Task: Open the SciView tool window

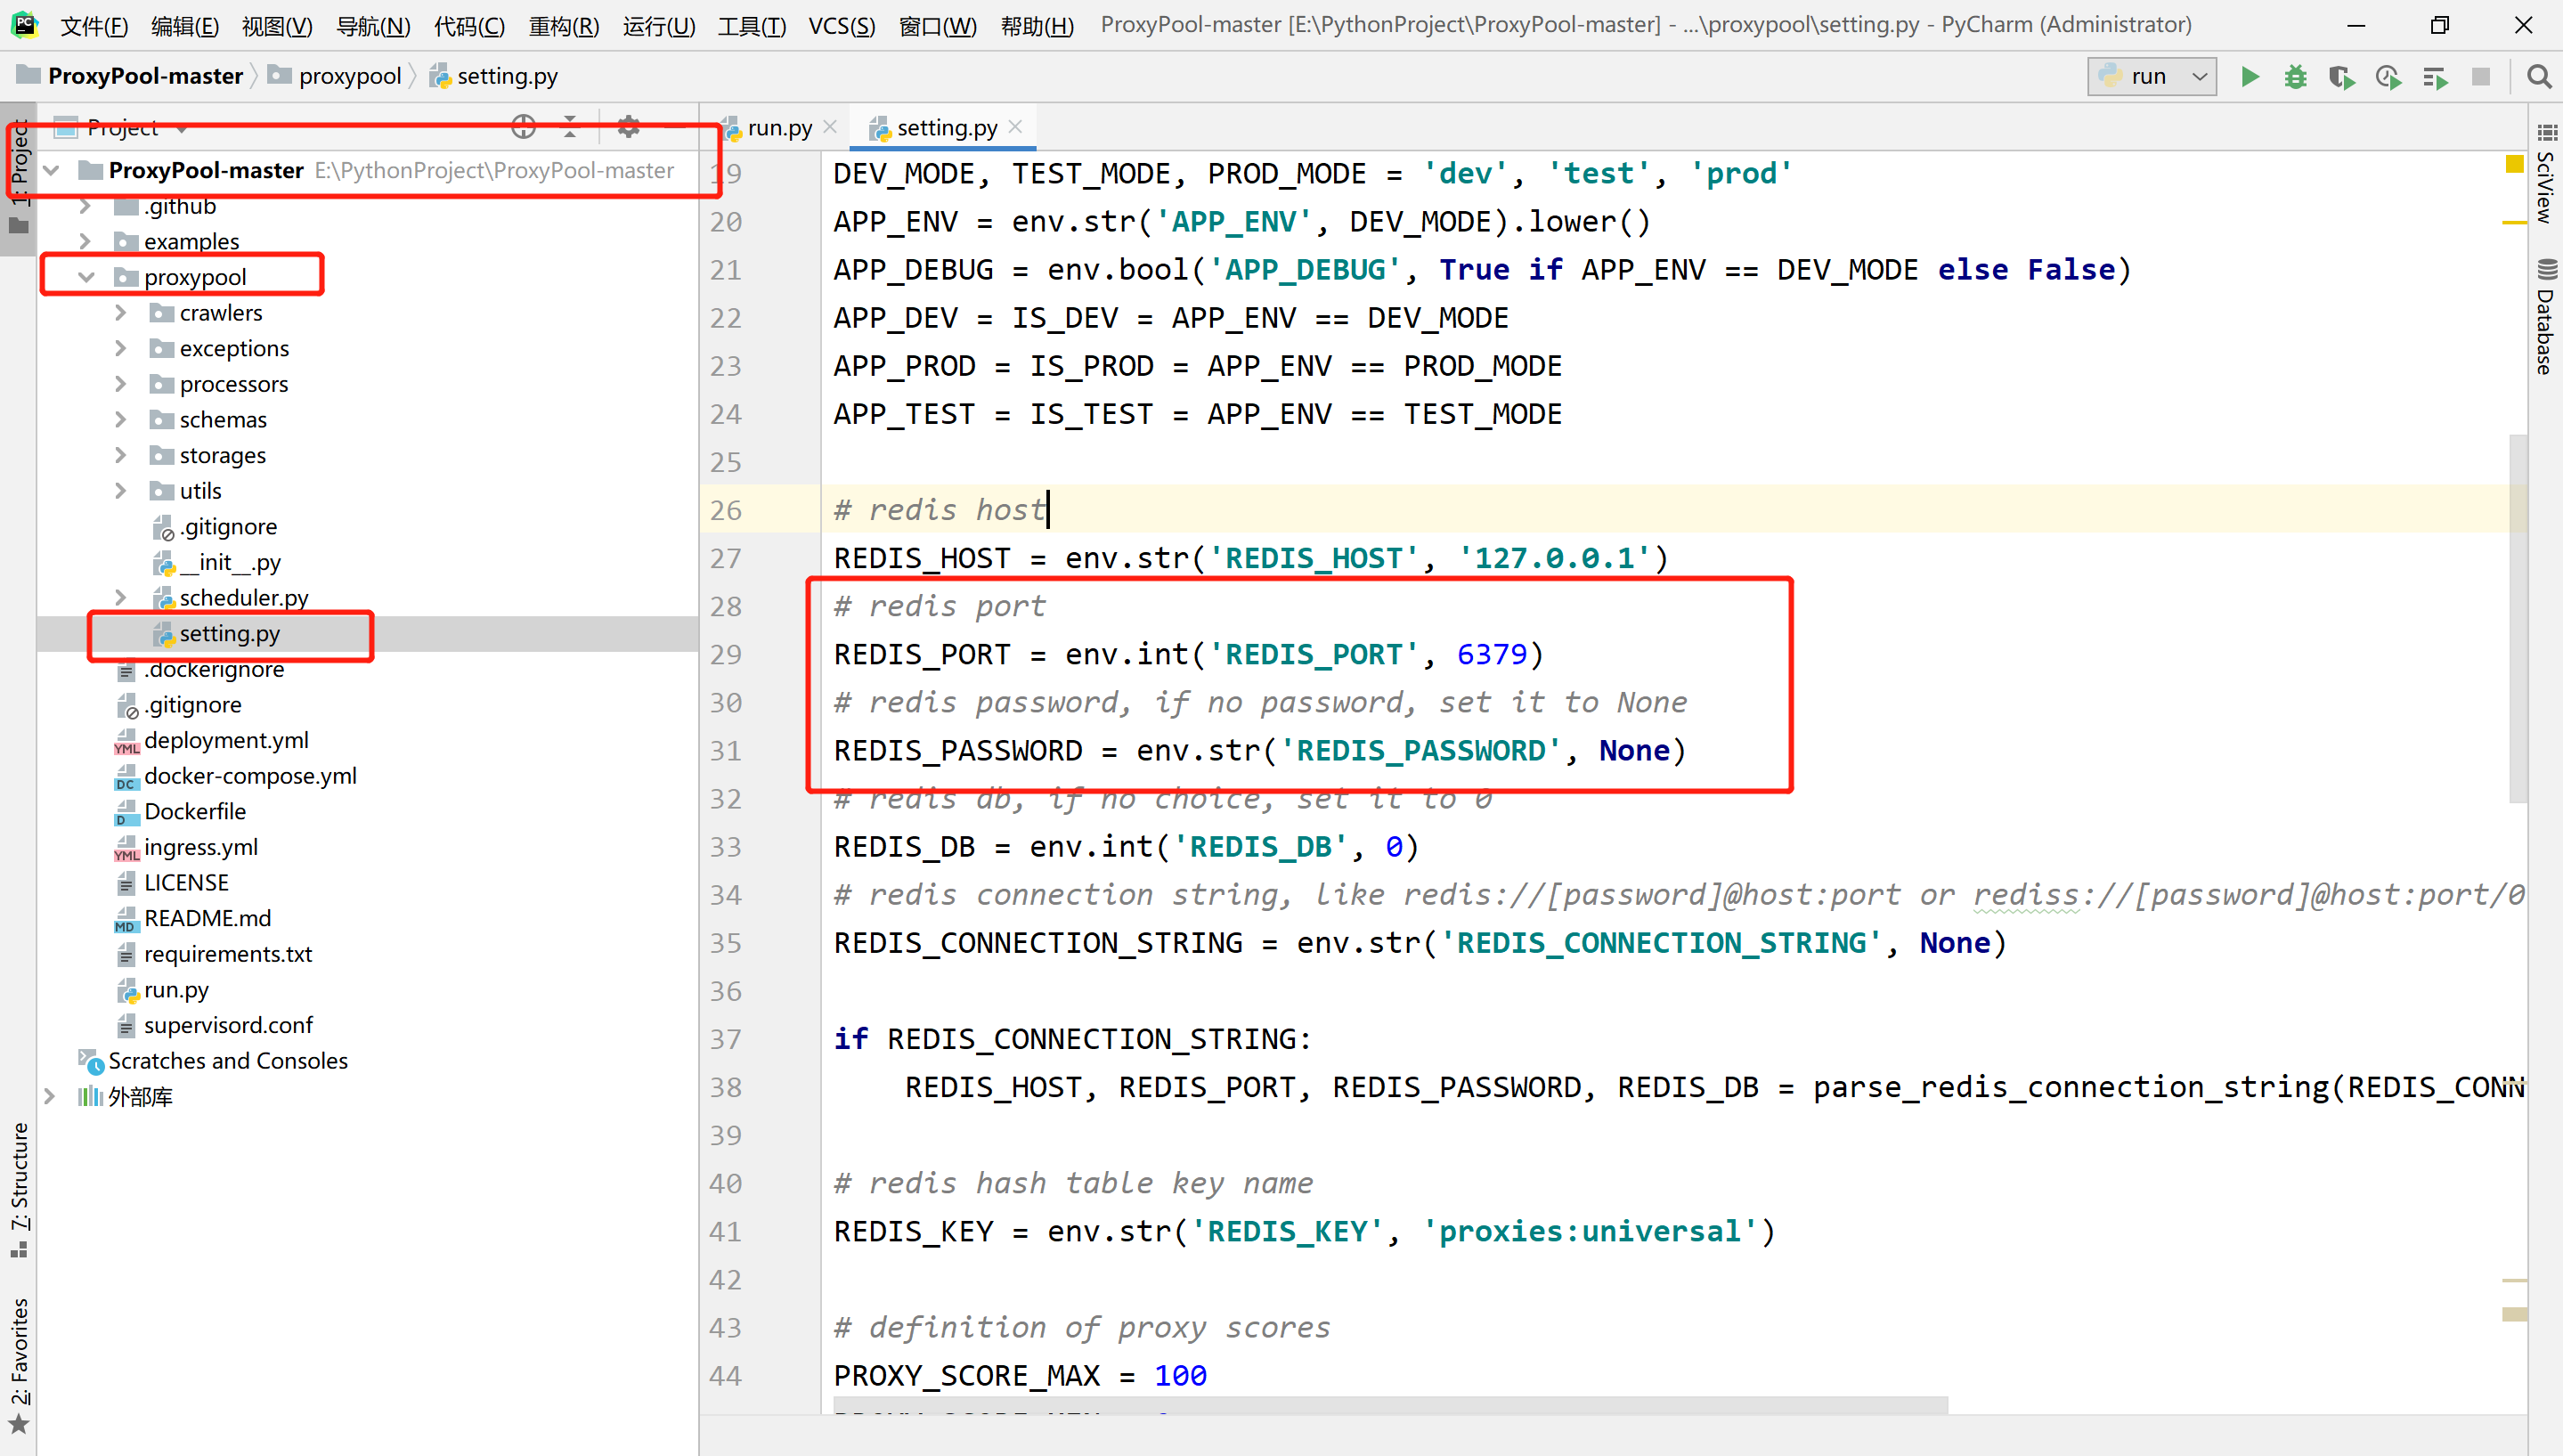Action: tap(2545, 175)
